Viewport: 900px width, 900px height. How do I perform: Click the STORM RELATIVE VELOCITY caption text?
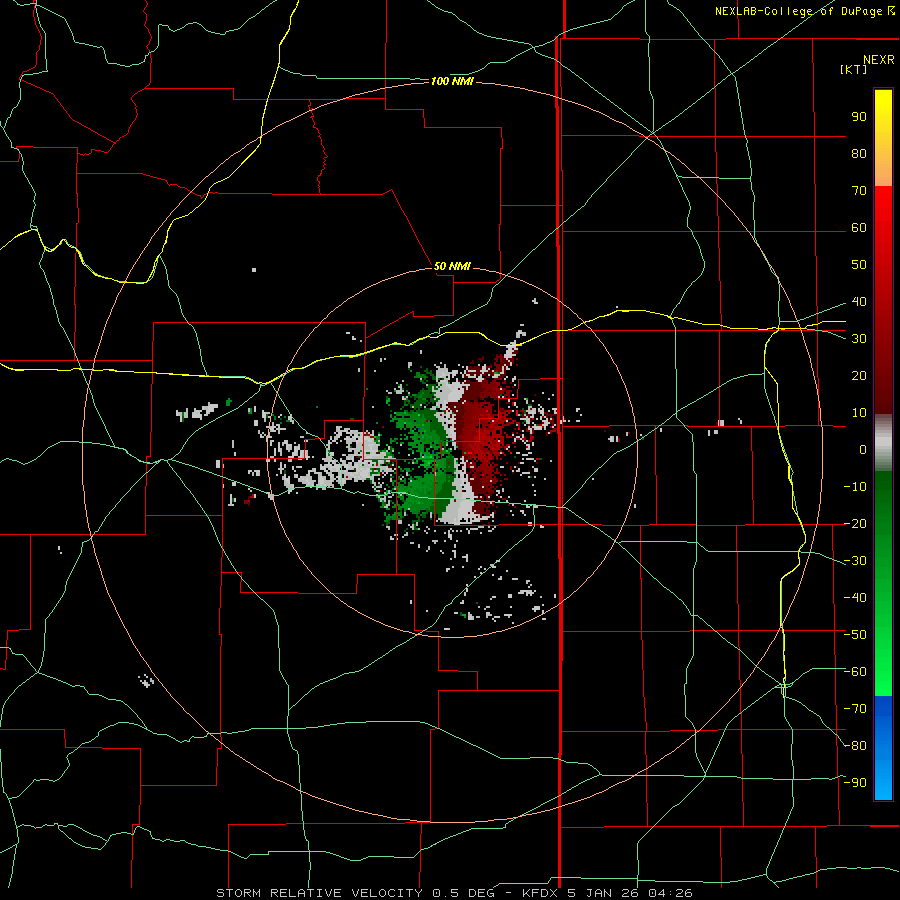319,893
